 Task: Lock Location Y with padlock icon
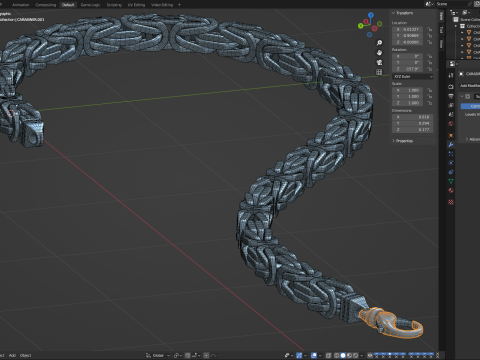(430, 36)
